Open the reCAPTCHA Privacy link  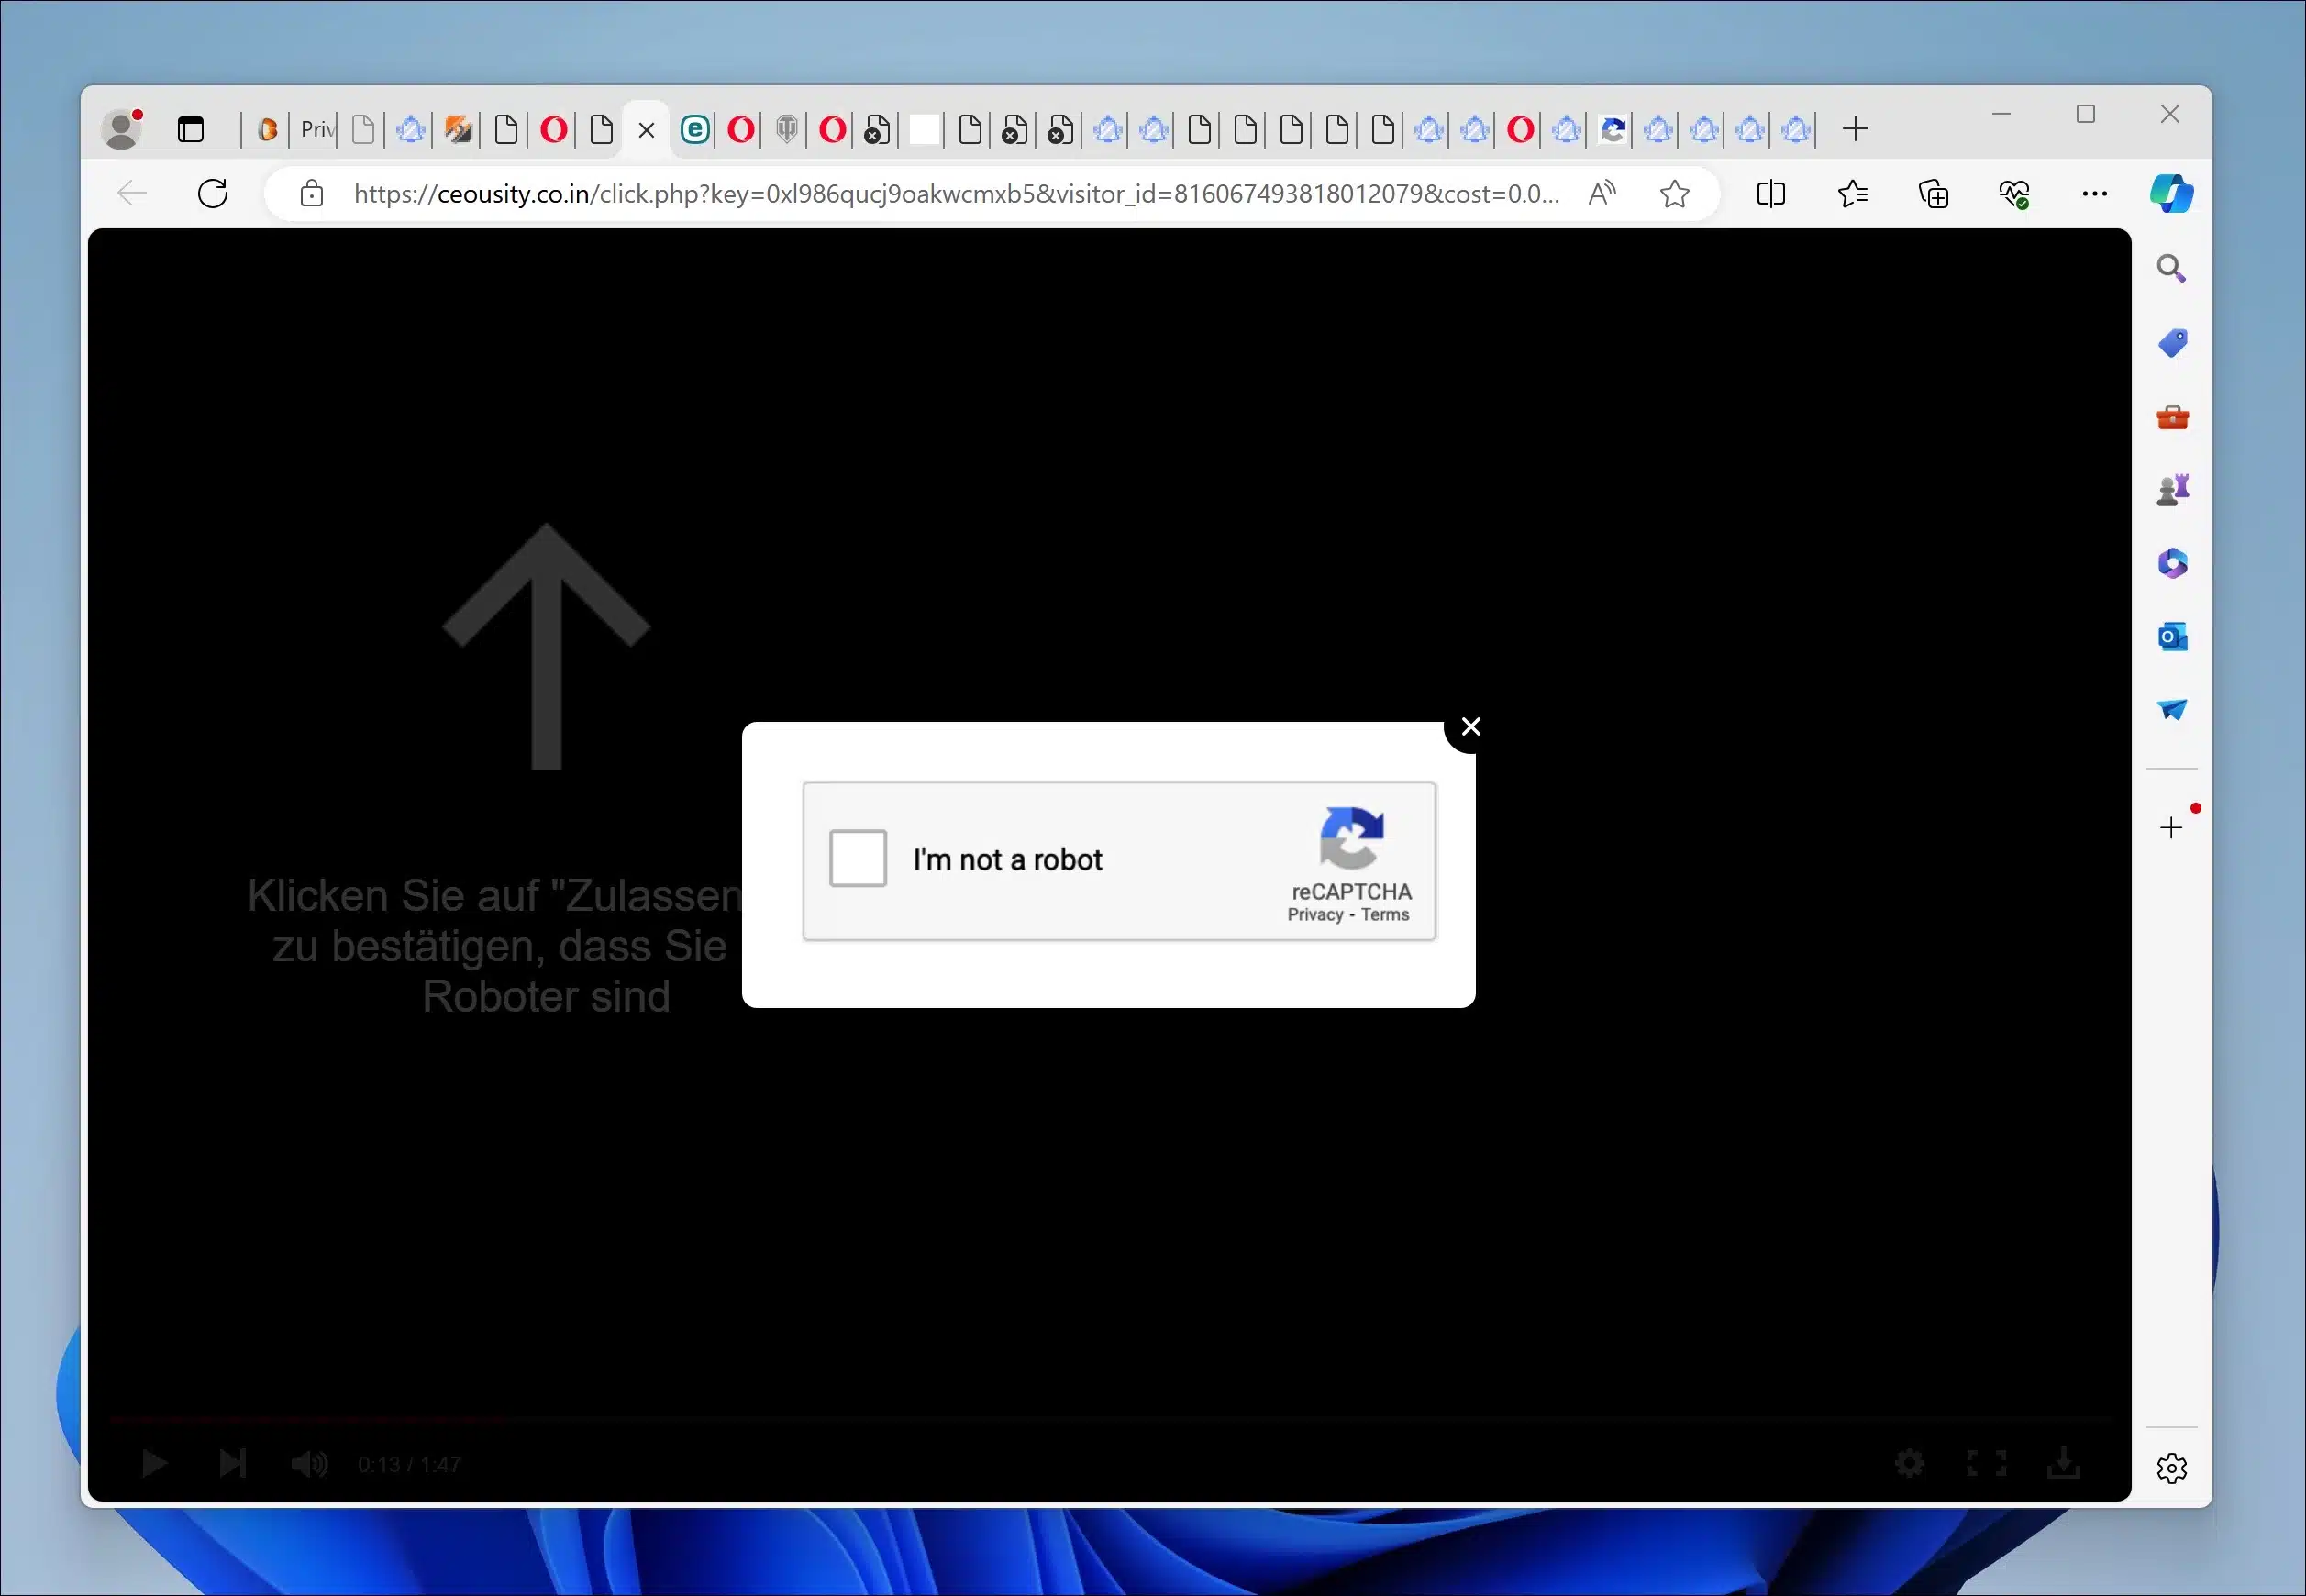1315,914
